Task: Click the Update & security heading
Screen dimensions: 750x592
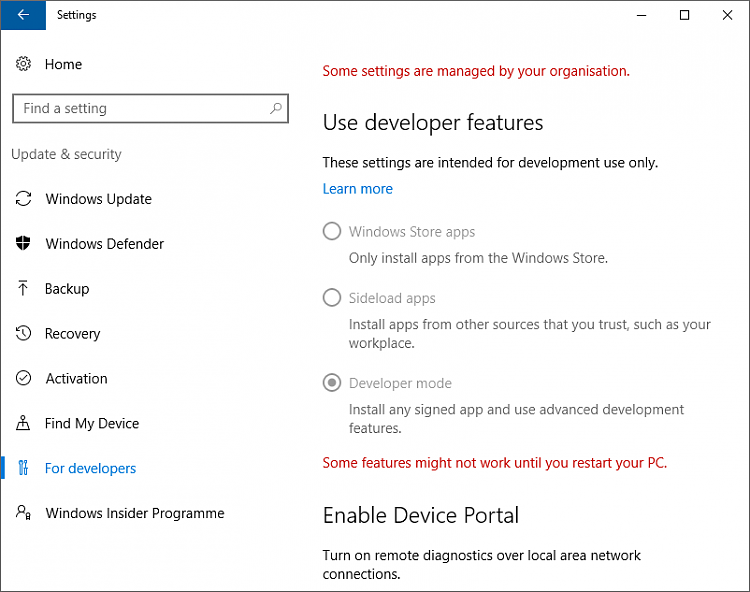Action: click(66, 154)
